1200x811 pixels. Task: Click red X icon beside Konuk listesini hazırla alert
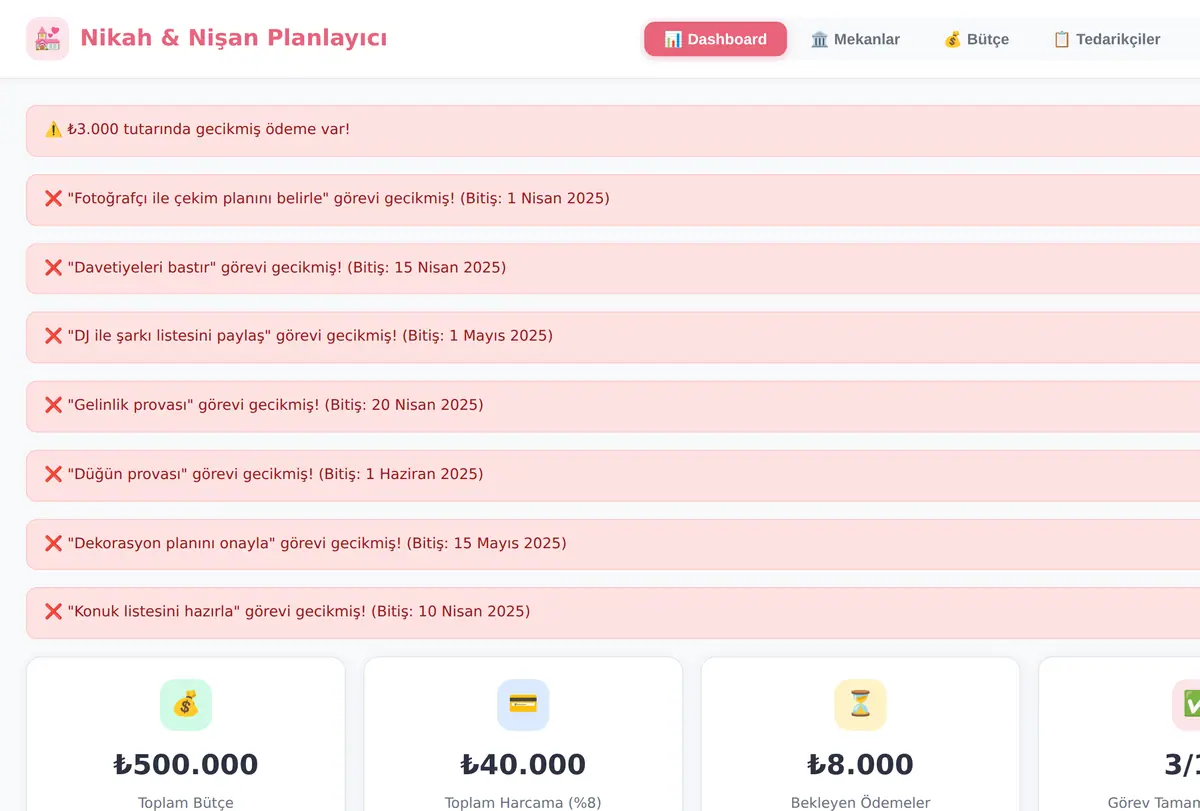coord(54,611)
